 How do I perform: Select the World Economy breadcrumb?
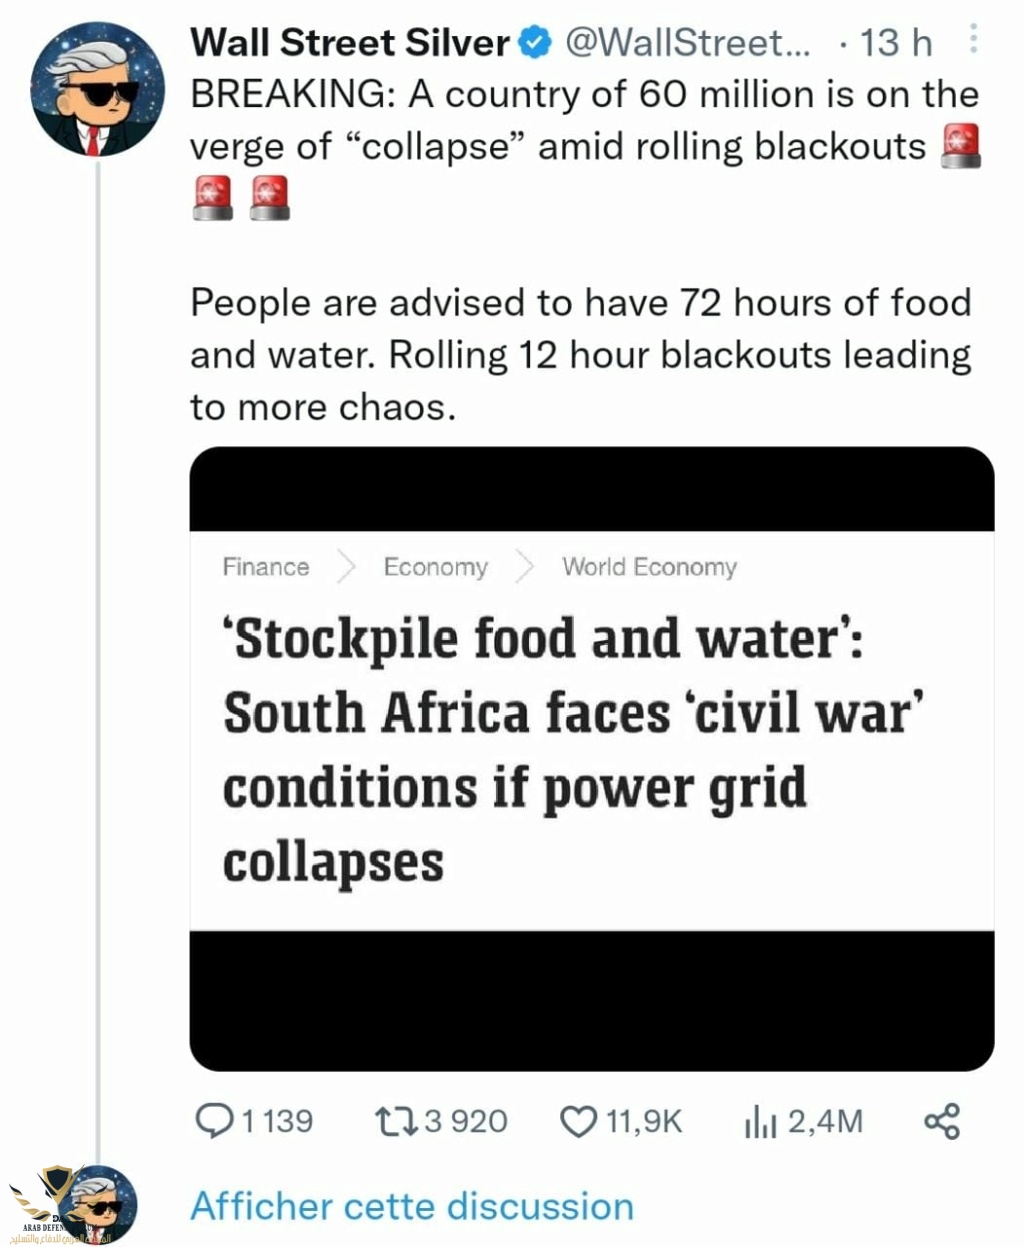click(649, 567)
